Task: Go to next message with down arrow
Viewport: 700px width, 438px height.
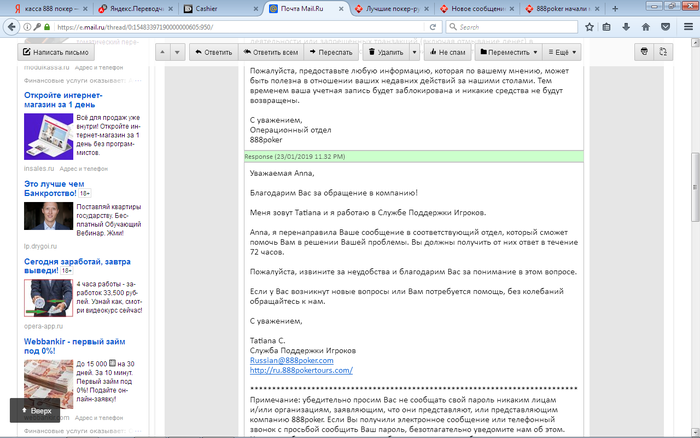Action: pyautogui.click(x=177, y=52)
